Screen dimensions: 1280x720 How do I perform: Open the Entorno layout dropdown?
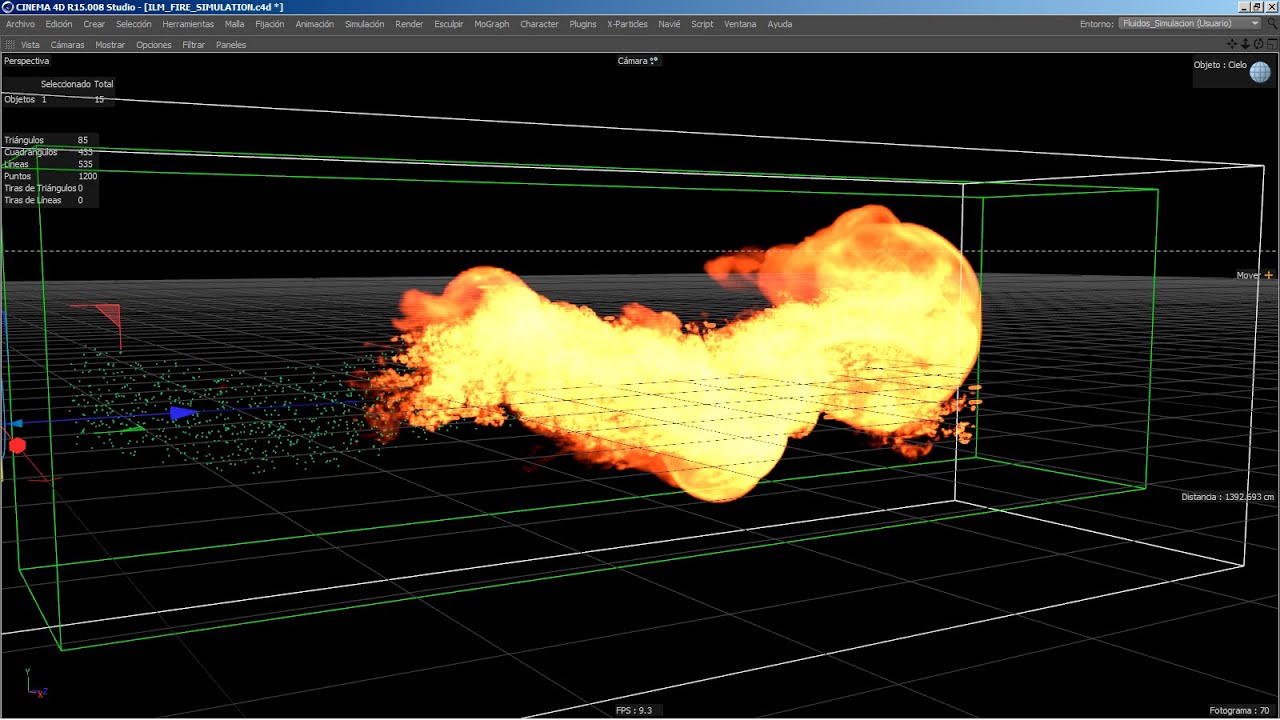[x=1189, y=23]
